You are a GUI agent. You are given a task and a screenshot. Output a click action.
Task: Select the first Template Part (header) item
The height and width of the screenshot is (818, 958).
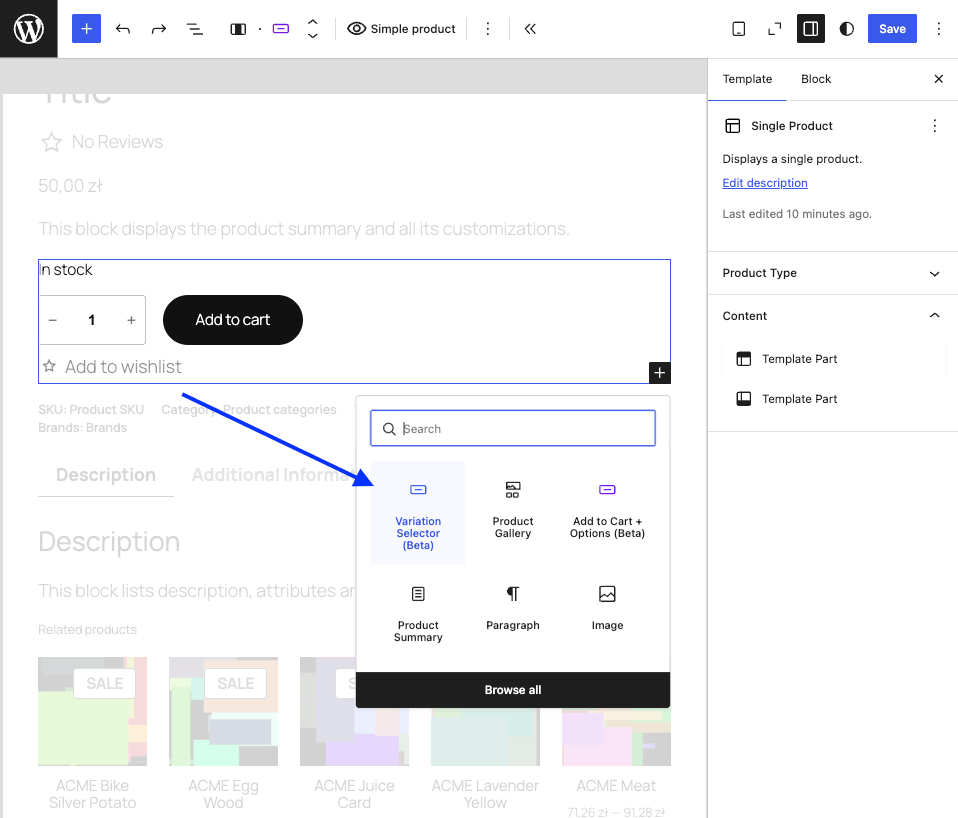[835, 359]
